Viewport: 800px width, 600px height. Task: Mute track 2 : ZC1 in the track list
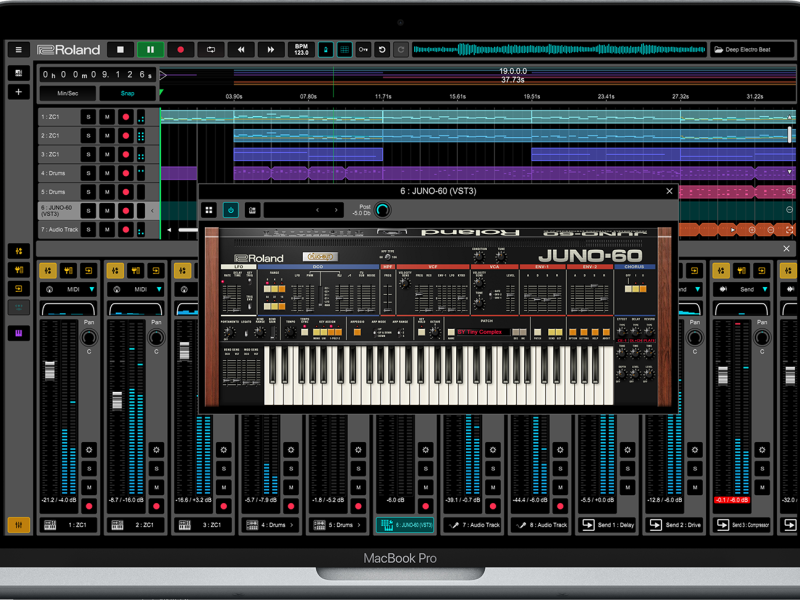coord(107,136)
